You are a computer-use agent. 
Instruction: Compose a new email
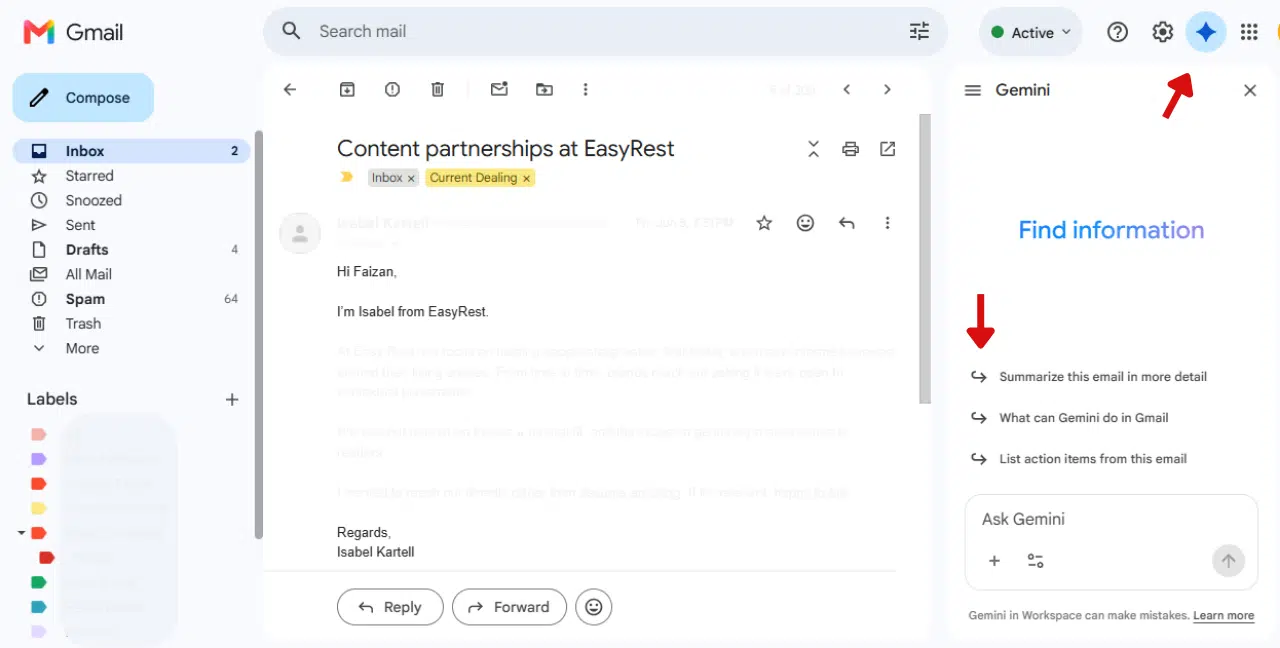[83, 98]
